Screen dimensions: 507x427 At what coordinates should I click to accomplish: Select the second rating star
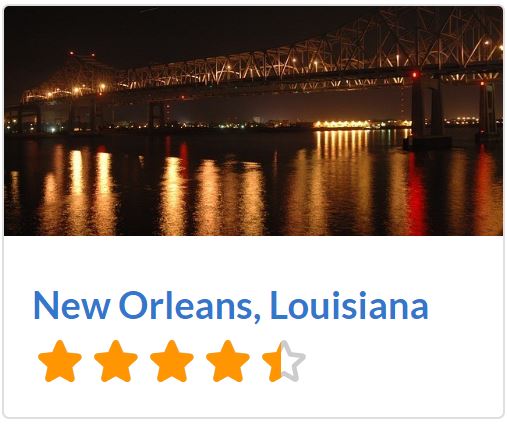click(116, 361)
